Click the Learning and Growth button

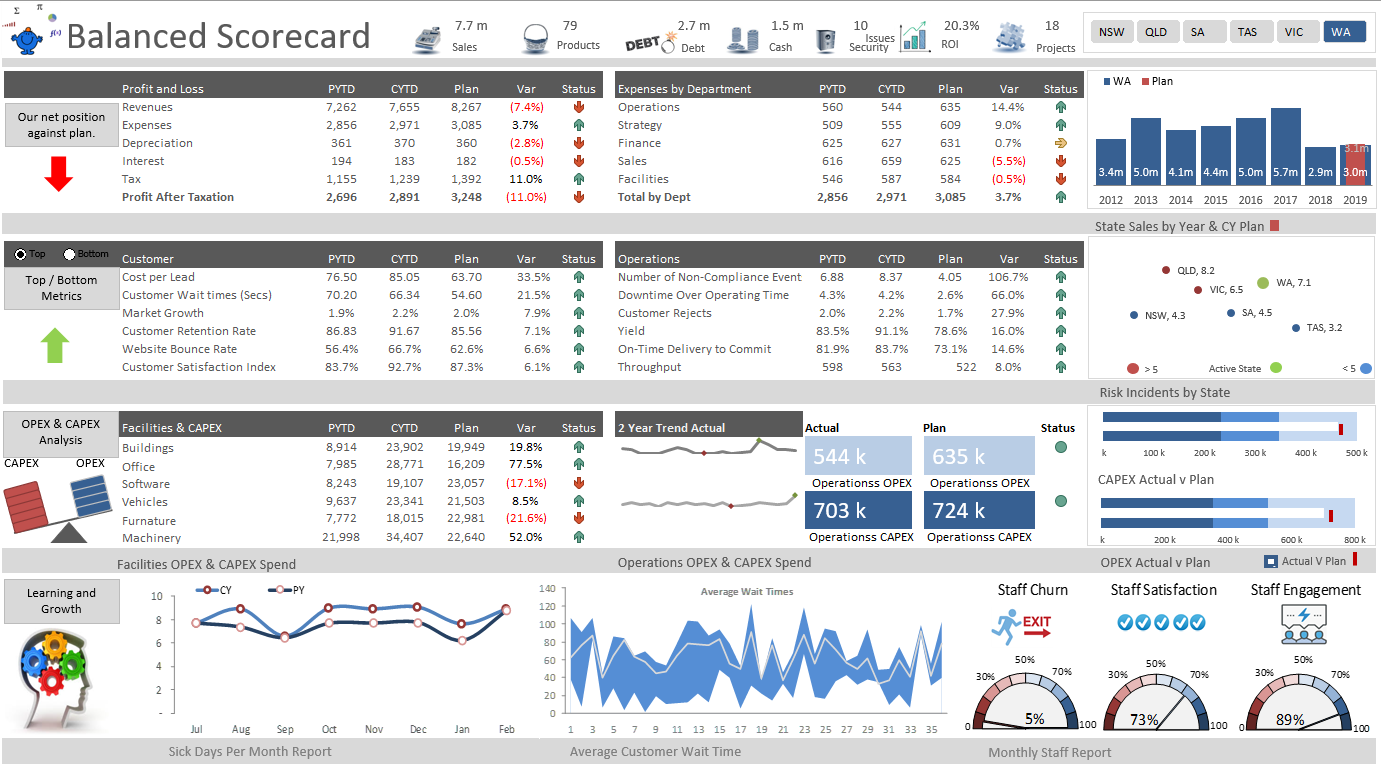click(x=61, y=601)
